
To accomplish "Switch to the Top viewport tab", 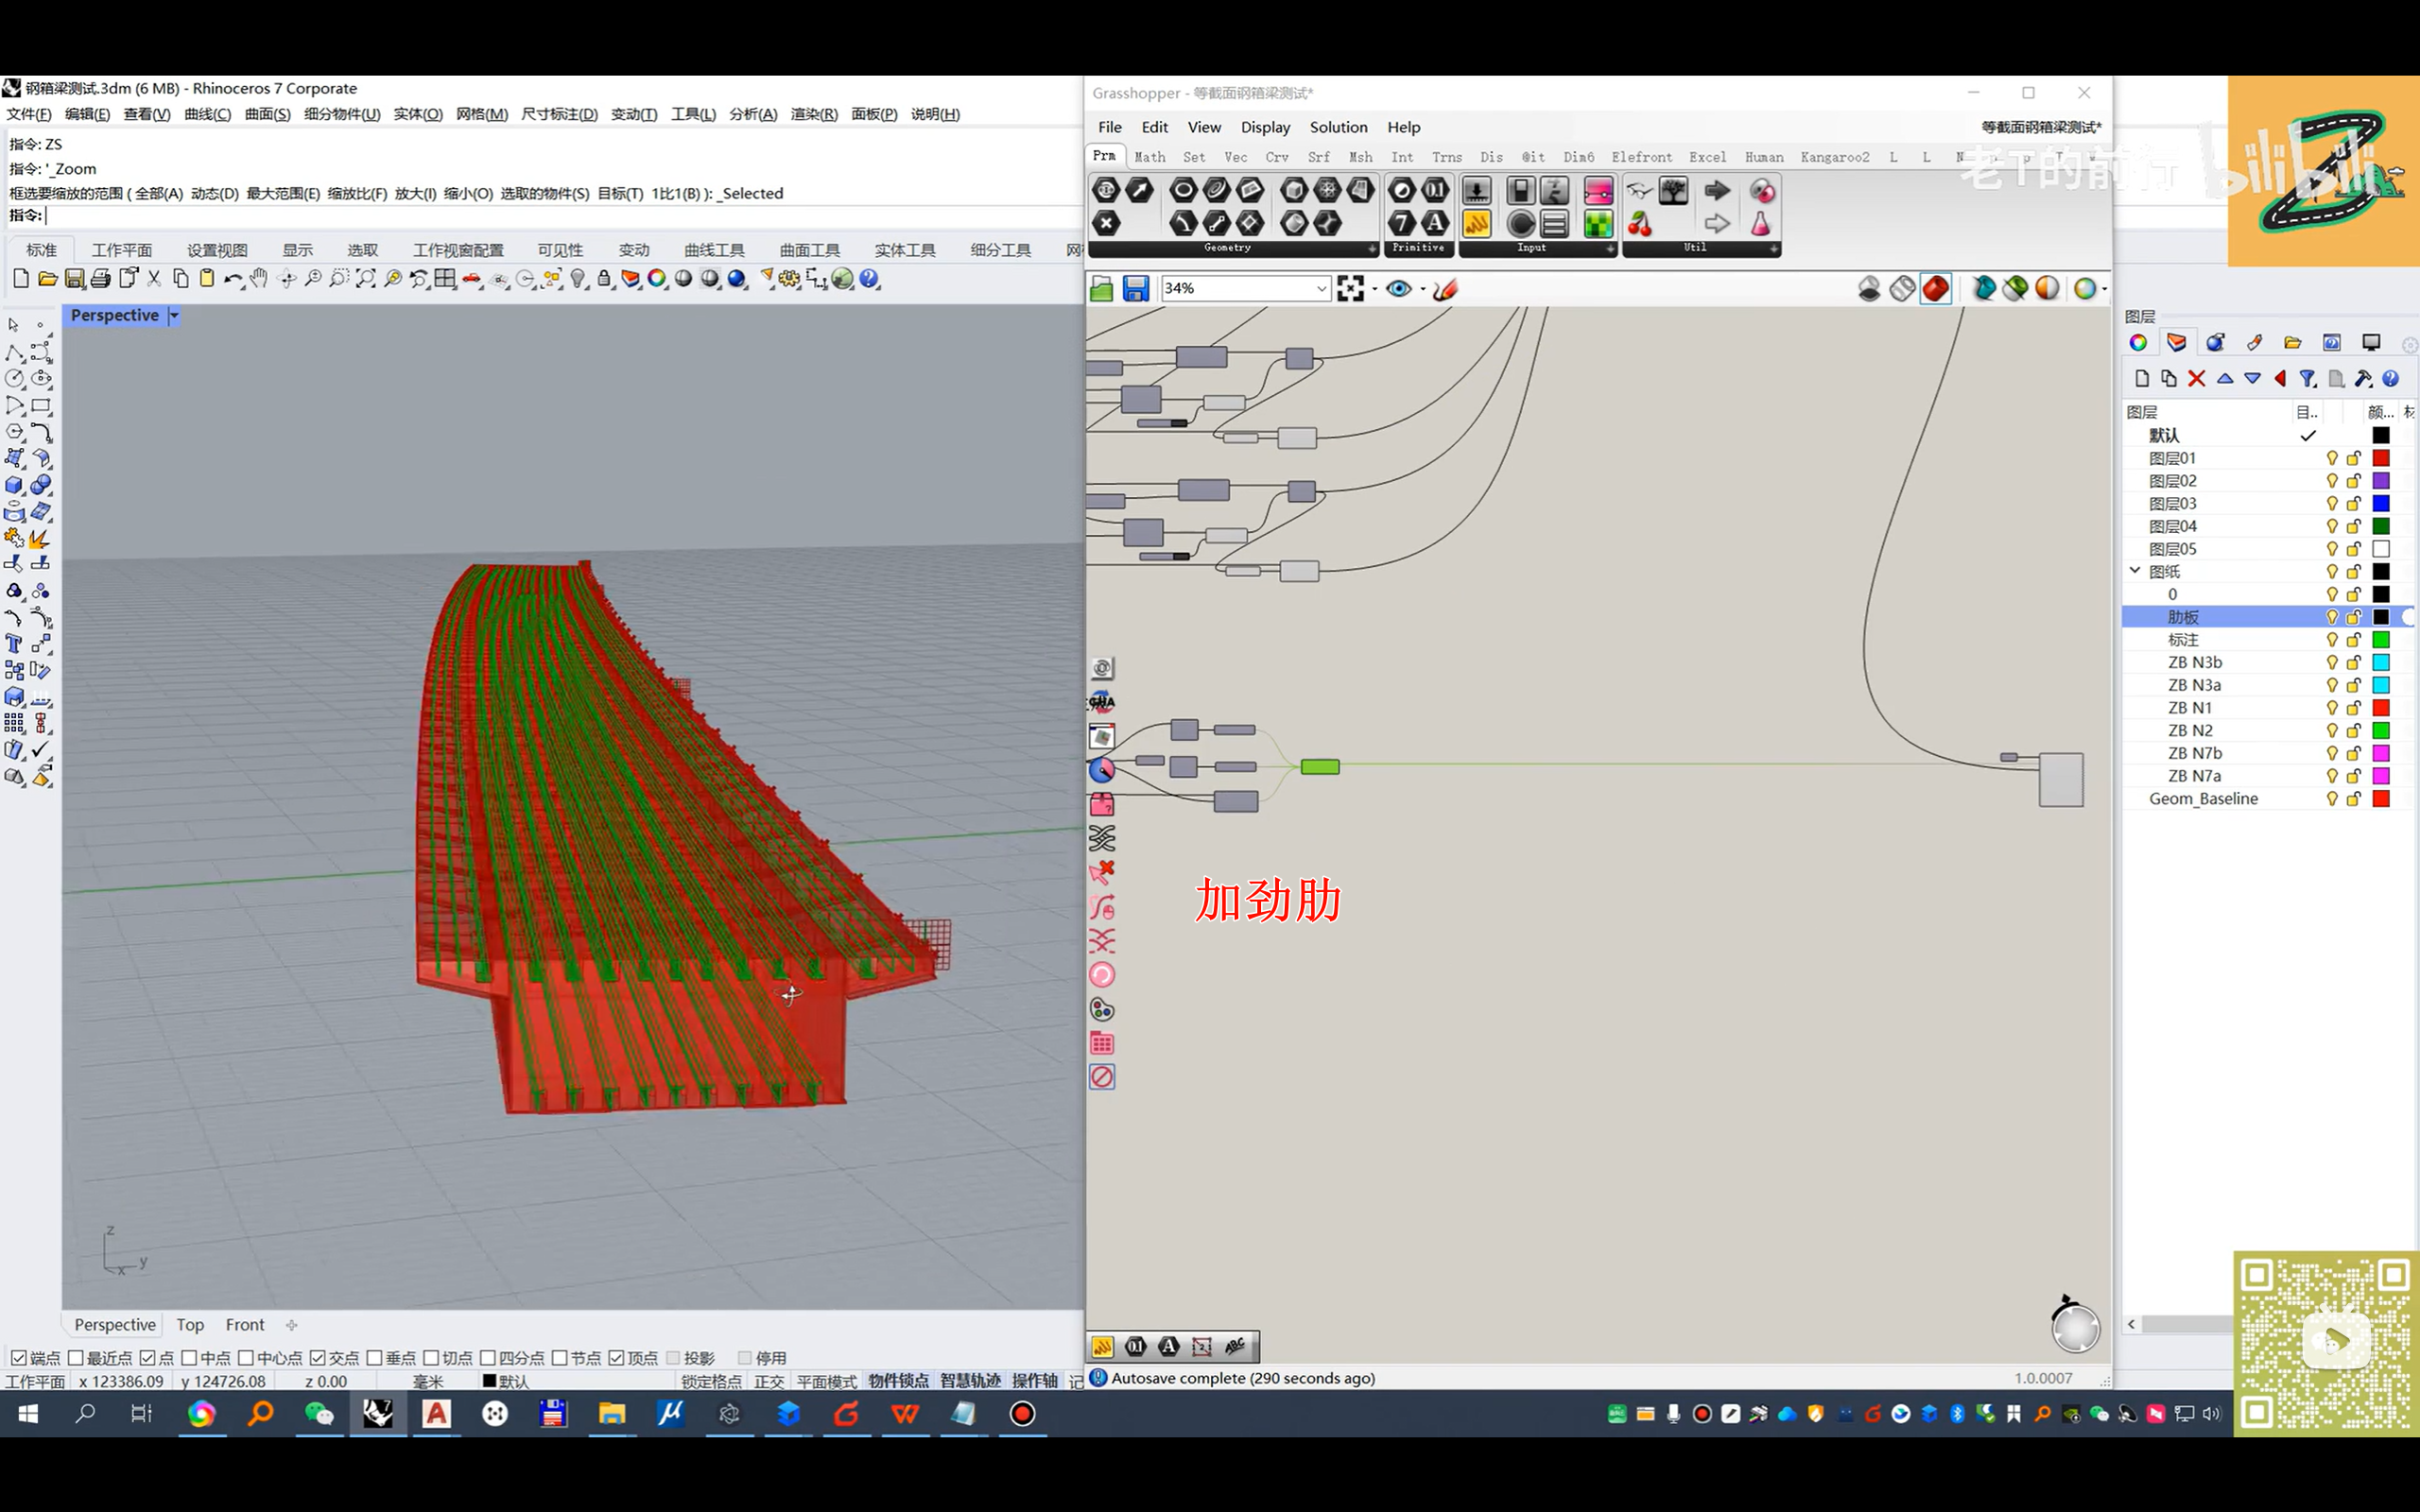I will click(190, 1324).
